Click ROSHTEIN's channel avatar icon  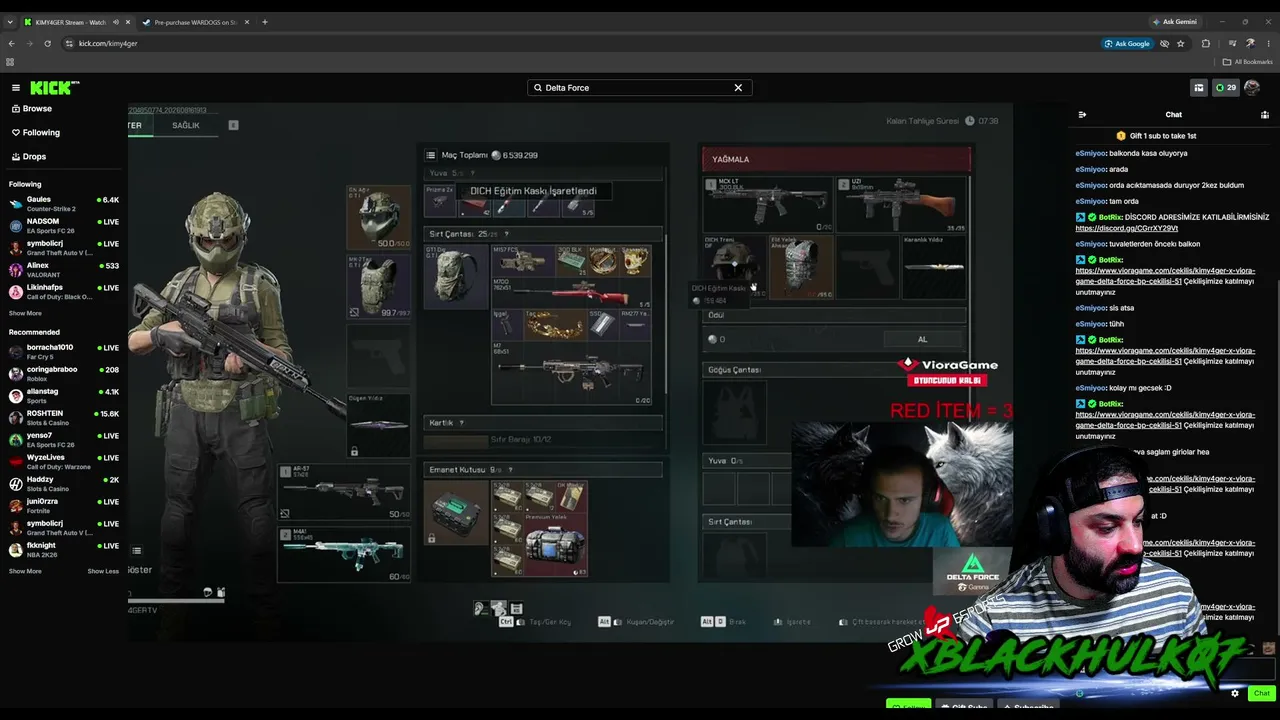tap(16, 418)
